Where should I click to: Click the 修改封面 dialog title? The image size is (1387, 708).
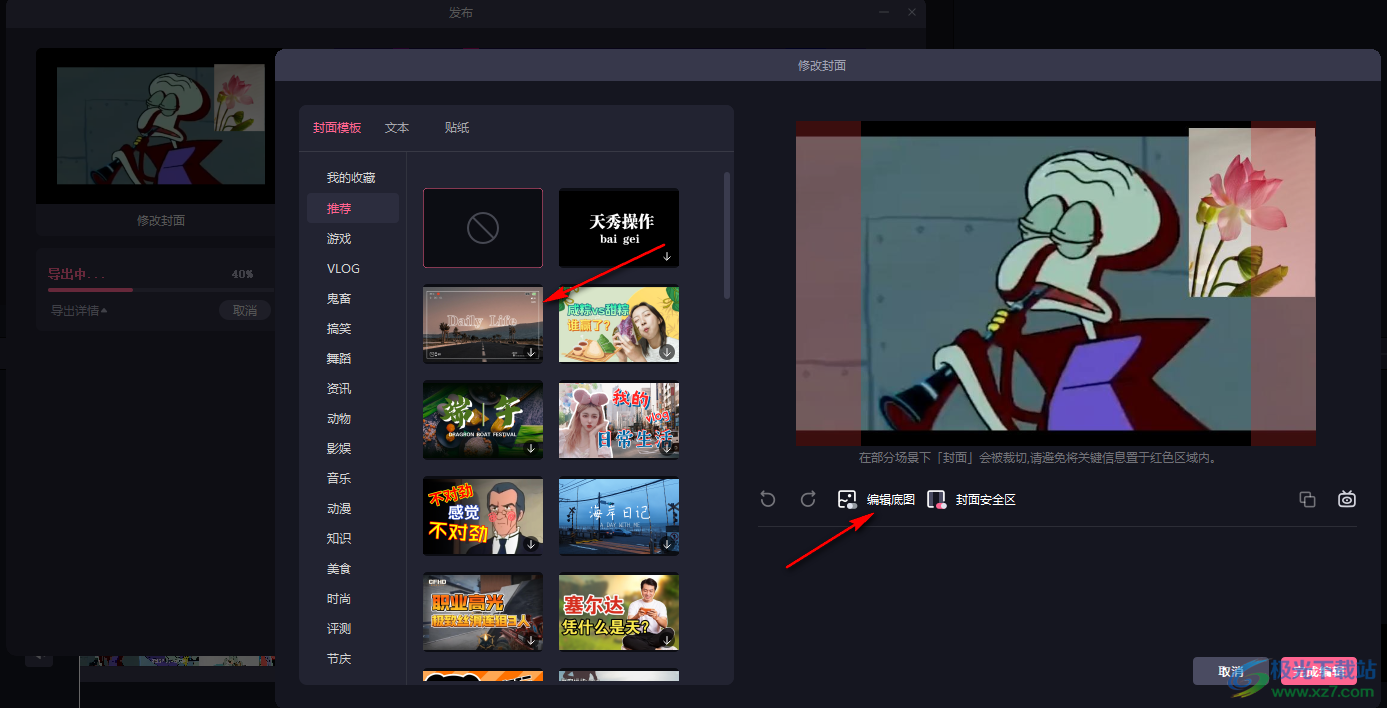pyautogui.click(x=822, y=65)
